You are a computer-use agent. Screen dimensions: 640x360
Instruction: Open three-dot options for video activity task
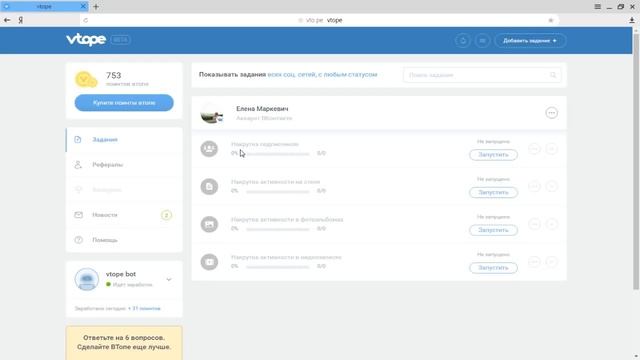tap(534, 262)
